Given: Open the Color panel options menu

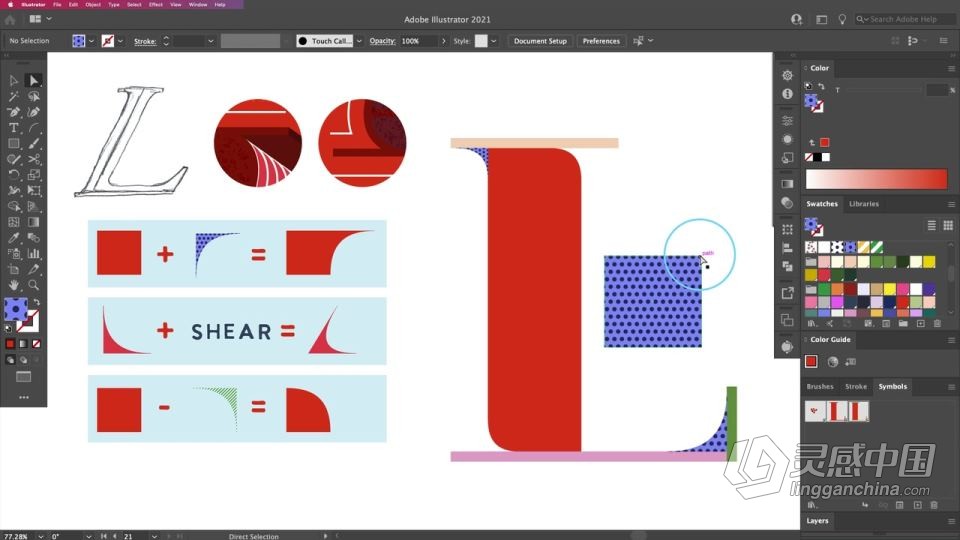Looking at the screenshot, I should 951,68.
